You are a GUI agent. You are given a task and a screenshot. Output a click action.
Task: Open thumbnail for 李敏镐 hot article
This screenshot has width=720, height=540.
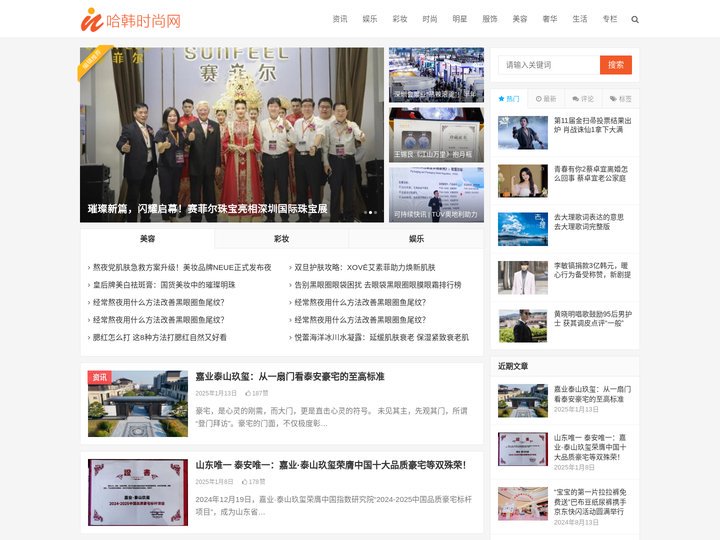coord(523,278)
